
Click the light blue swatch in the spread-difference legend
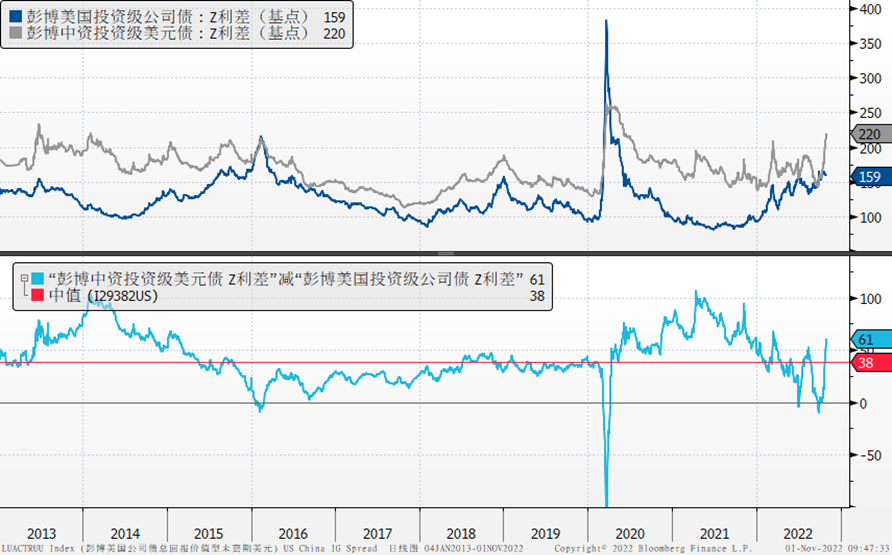(38, 279)
